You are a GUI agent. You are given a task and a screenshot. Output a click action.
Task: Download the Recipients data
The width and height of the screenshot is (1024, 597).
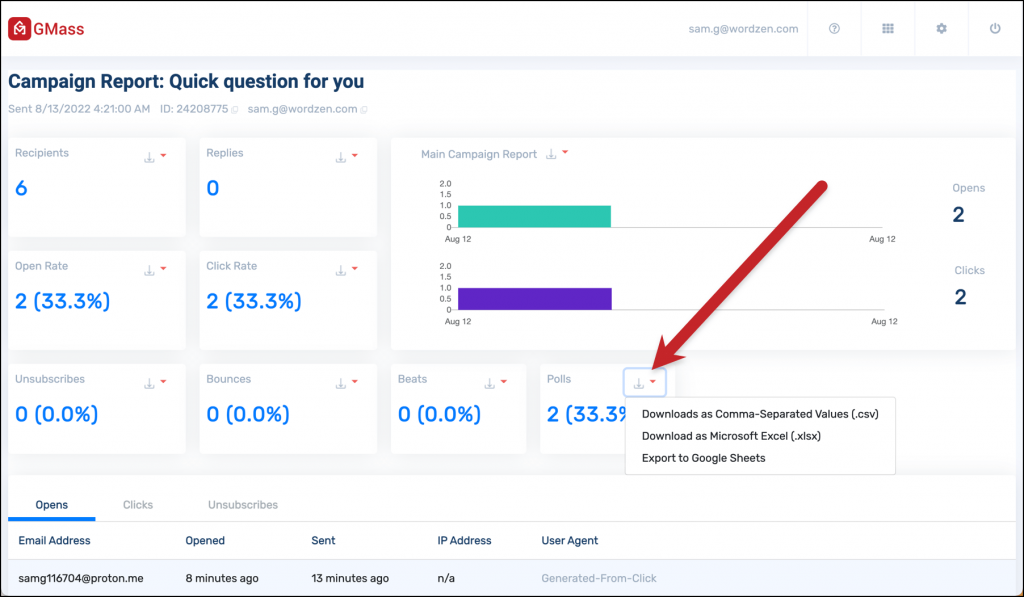click(152, 156)
